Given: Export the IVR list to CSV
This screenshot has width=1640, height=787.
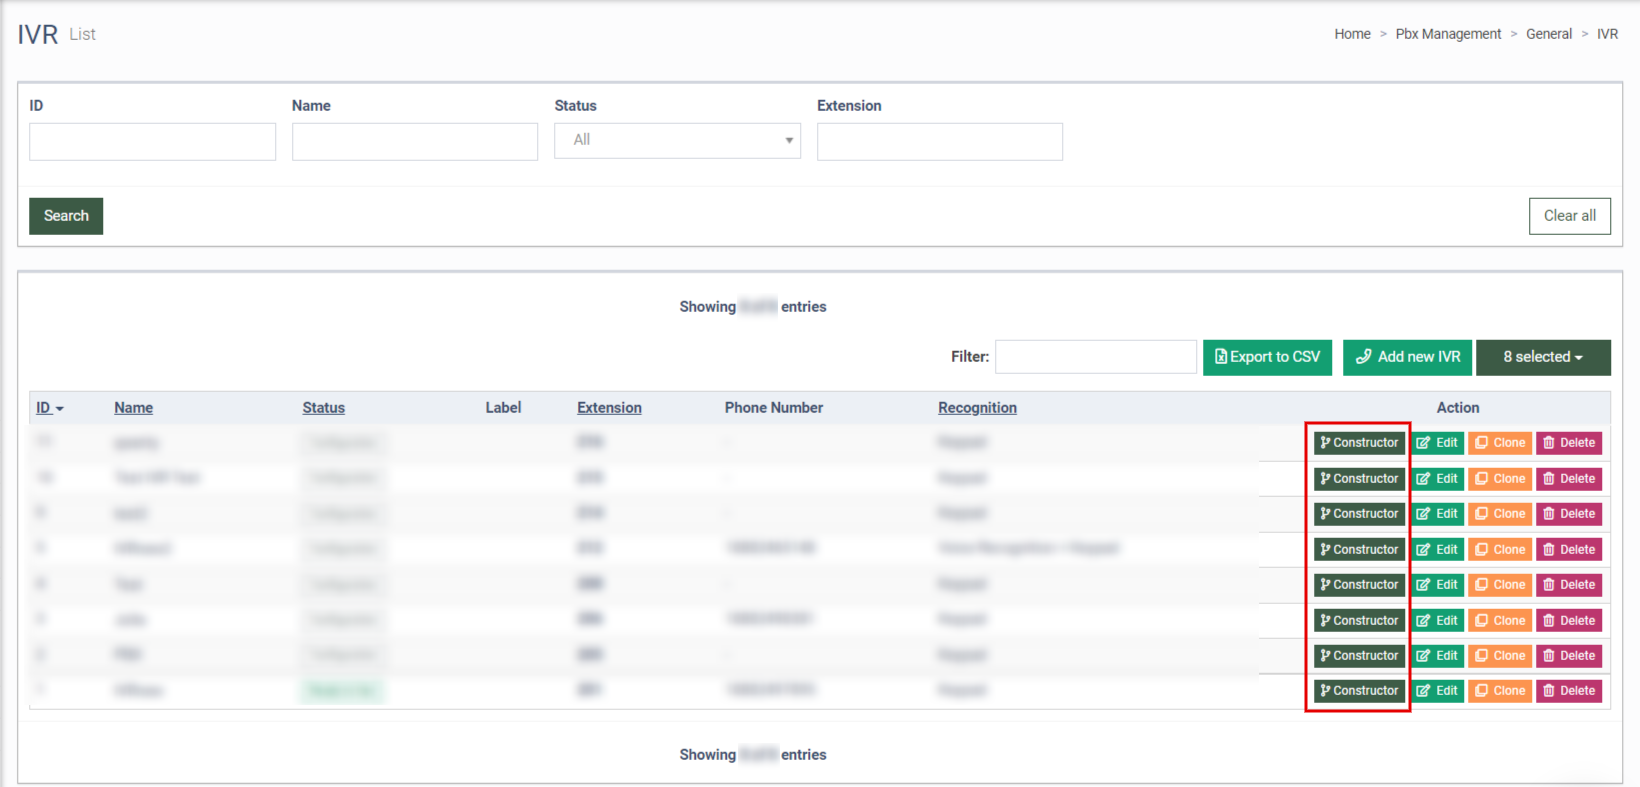Looking at the screenshot, I should [1267, 357].
